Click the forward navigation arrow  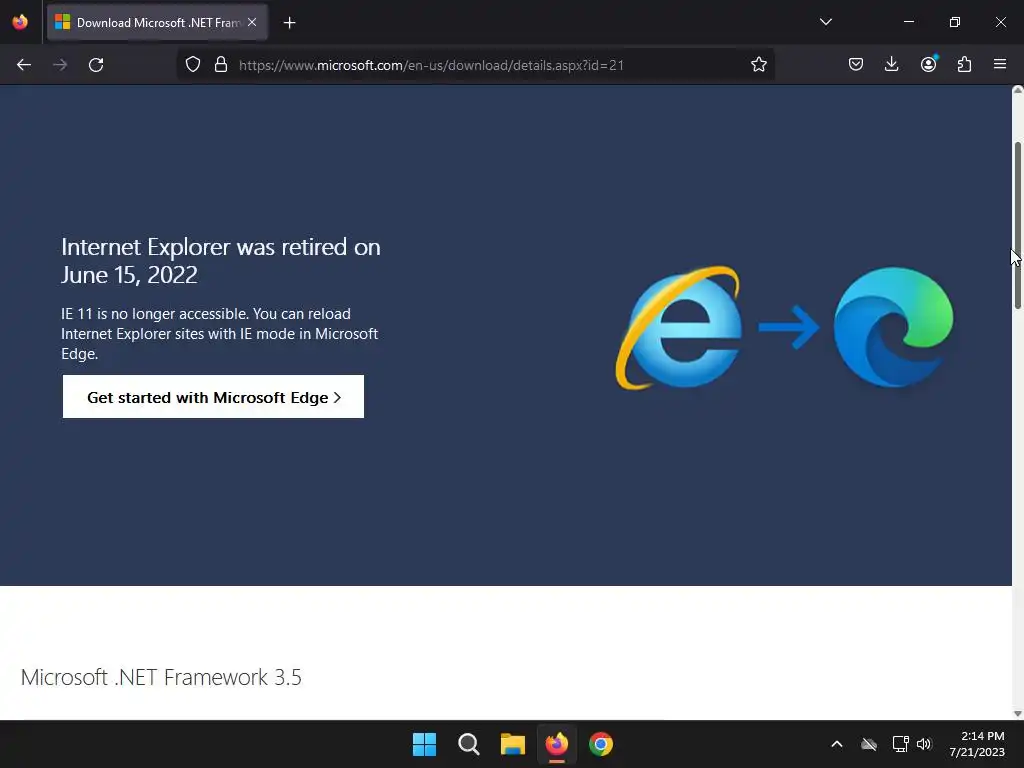coord(60,65)
